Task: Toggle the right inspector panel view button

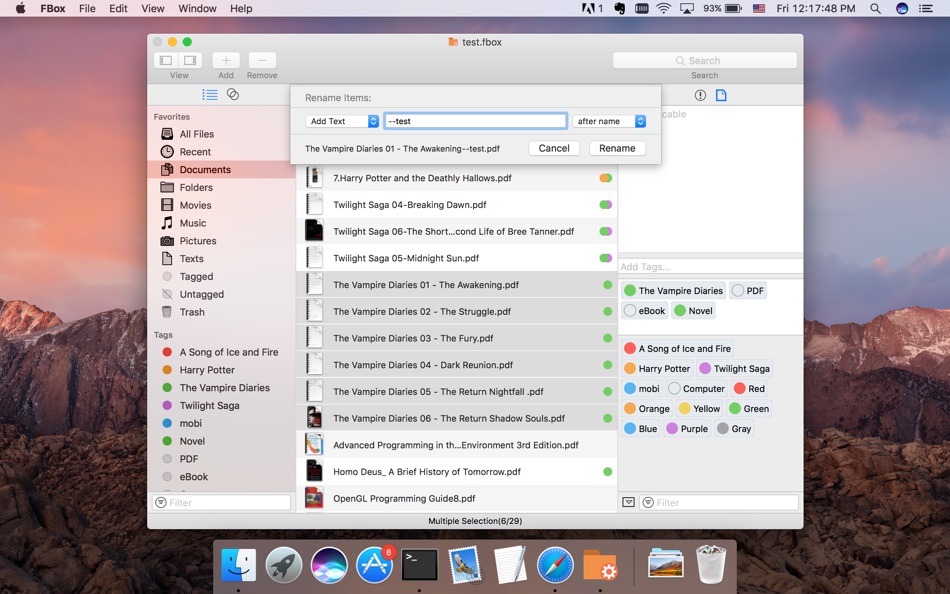Action: coord(190,60)
